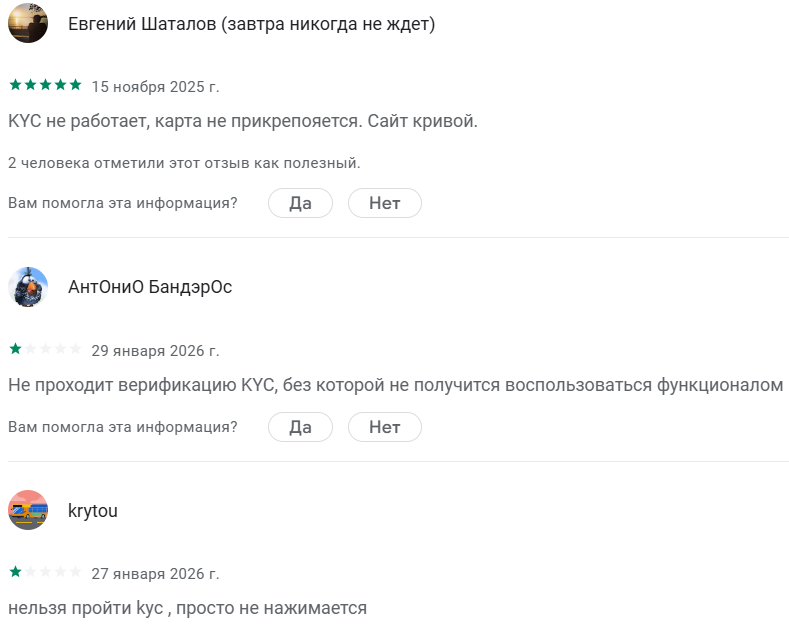Image resolution: width=789 pixels, height=627 pixels.
Task: Click АнтОниО БандэрОс's profile avatar
Action: 28,287
